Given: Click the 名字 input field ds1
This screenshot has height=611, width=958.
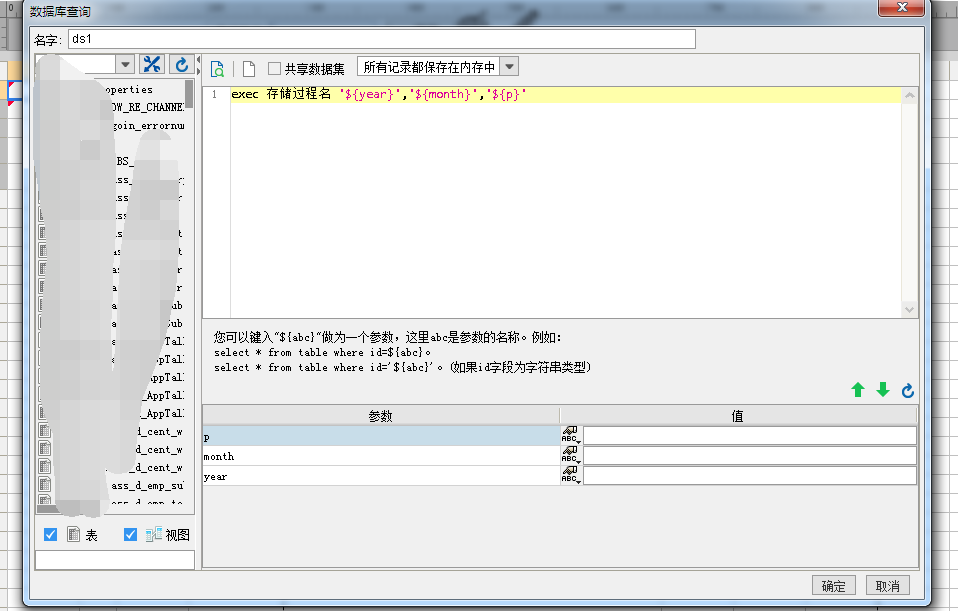Looking at the screenshot, I should pyautogui.click(x=382, y=39).
